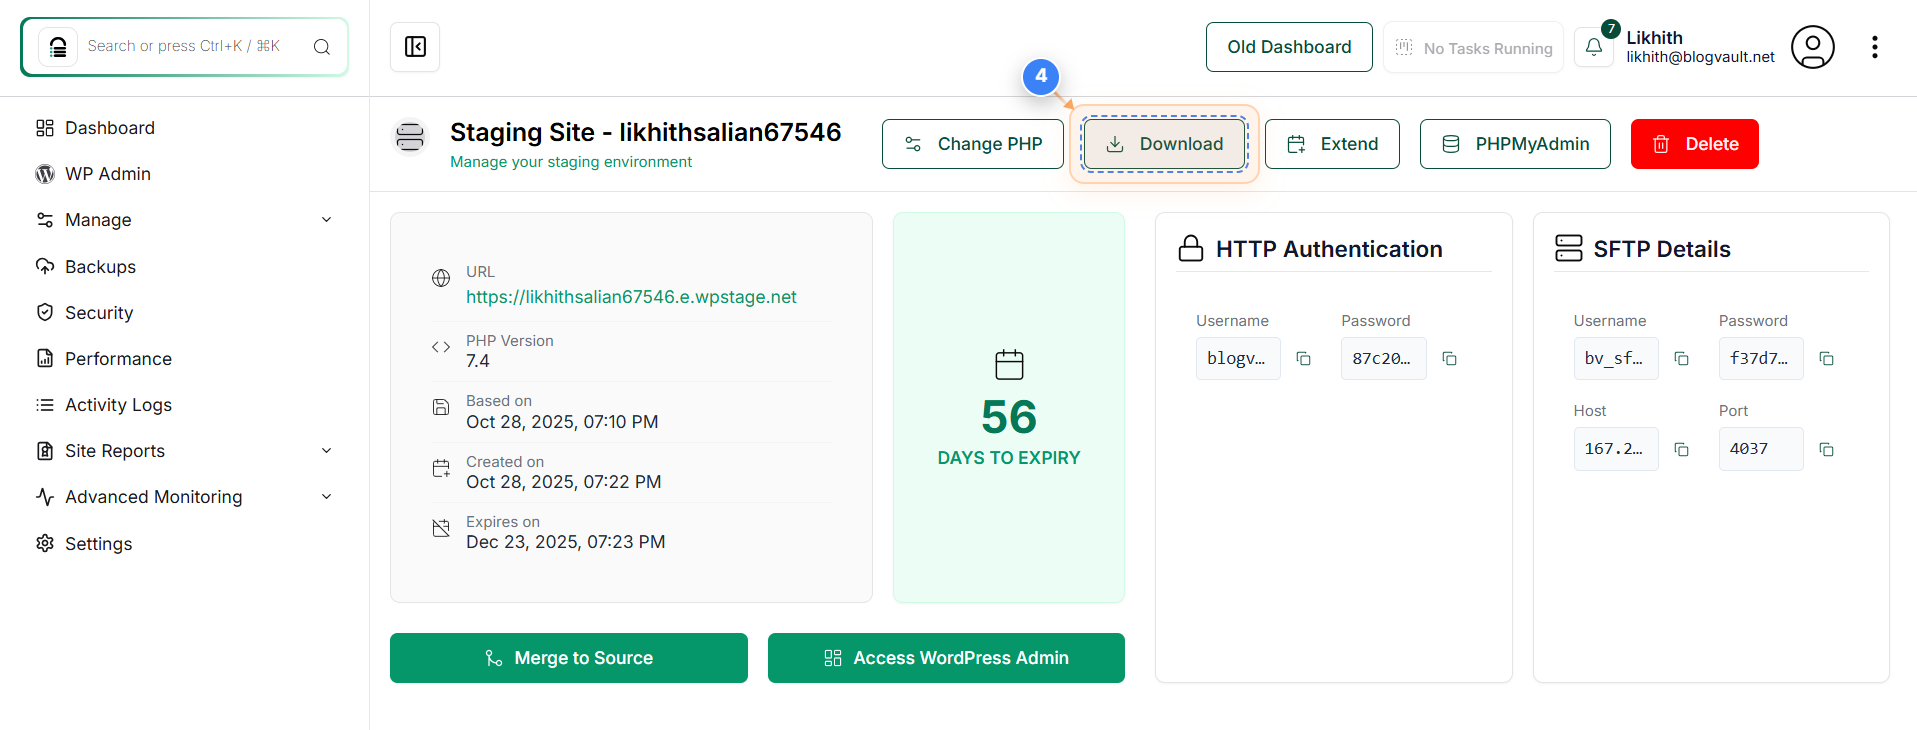Screen dimensions: 1917x730
Task: Click the likhith@blogvault.net account email
Action: click(1700, 57)
